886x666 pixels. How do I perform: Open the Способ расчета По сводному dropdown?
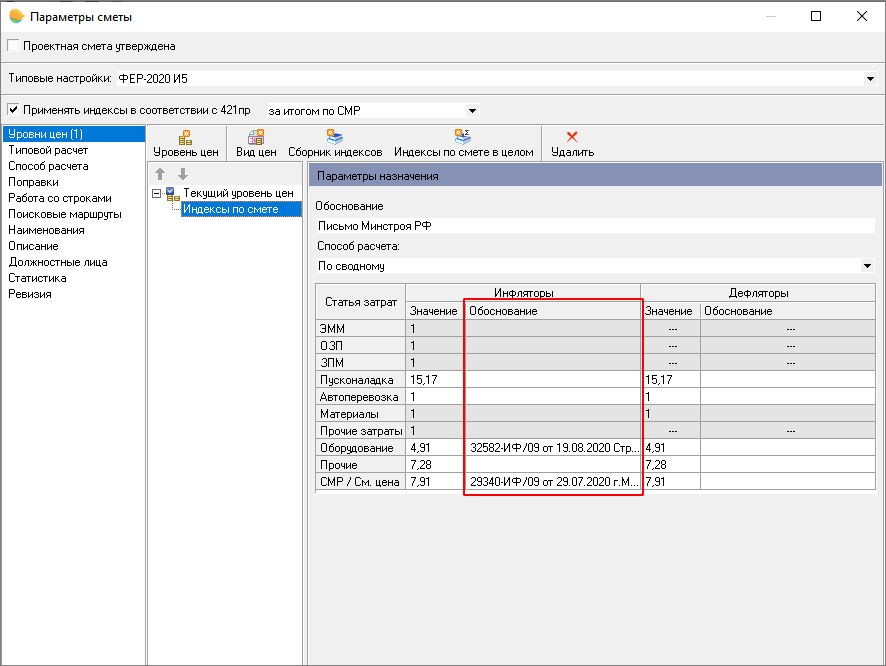(866, 266)
